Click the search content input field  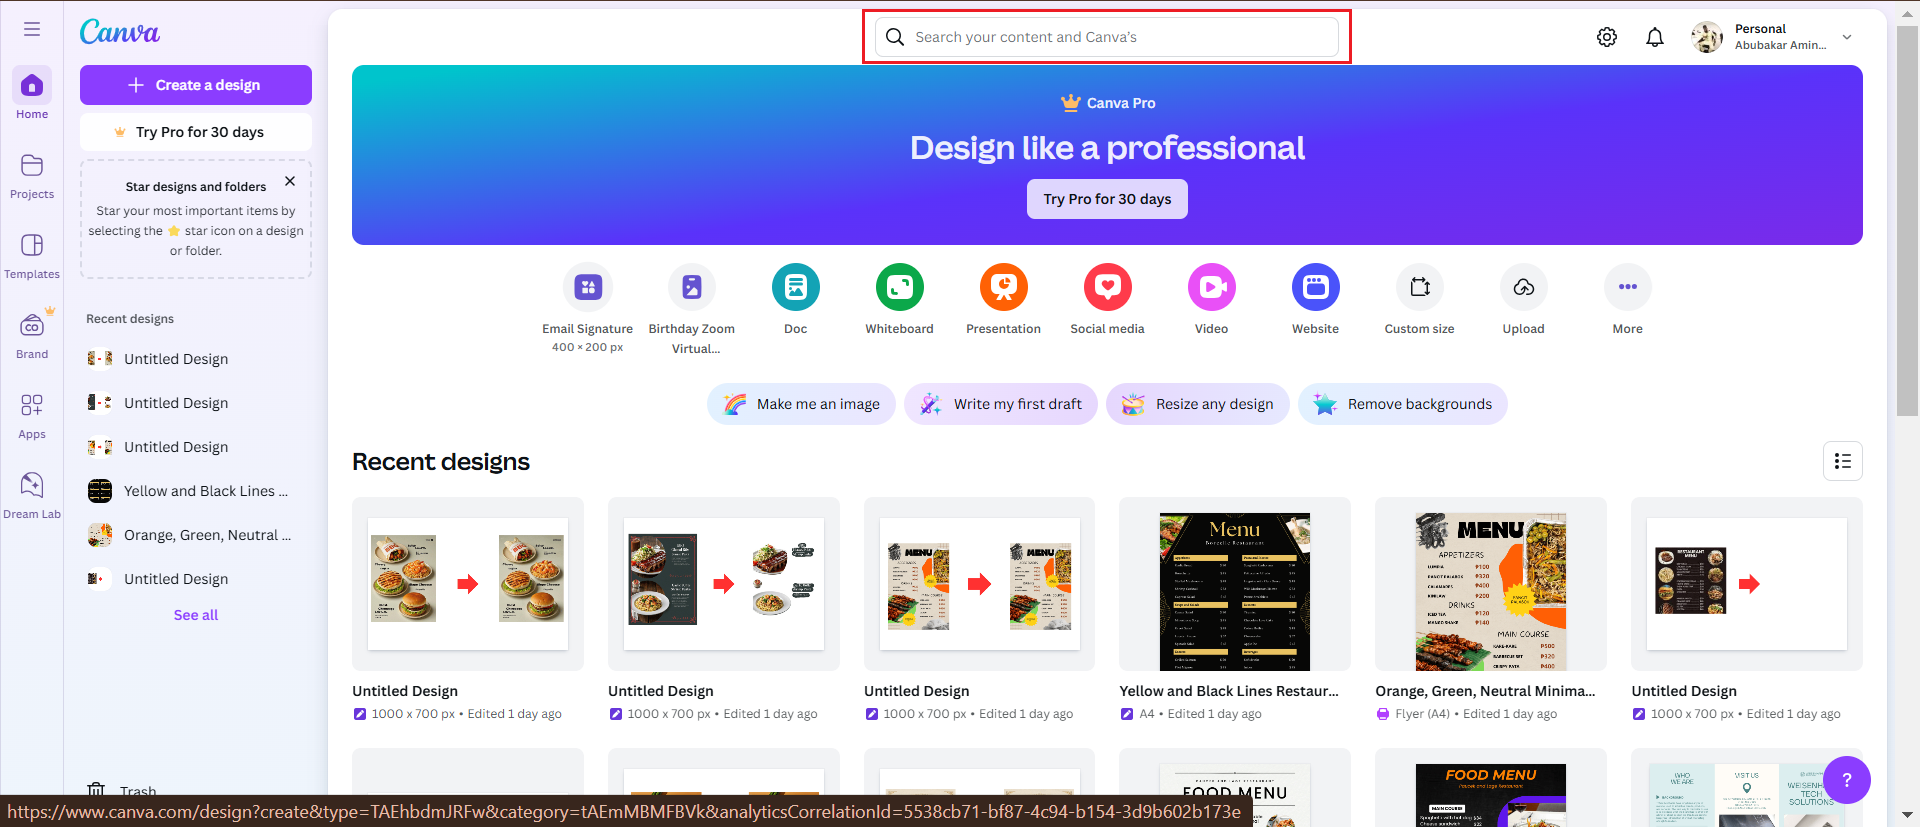[x=1107, y=37]
